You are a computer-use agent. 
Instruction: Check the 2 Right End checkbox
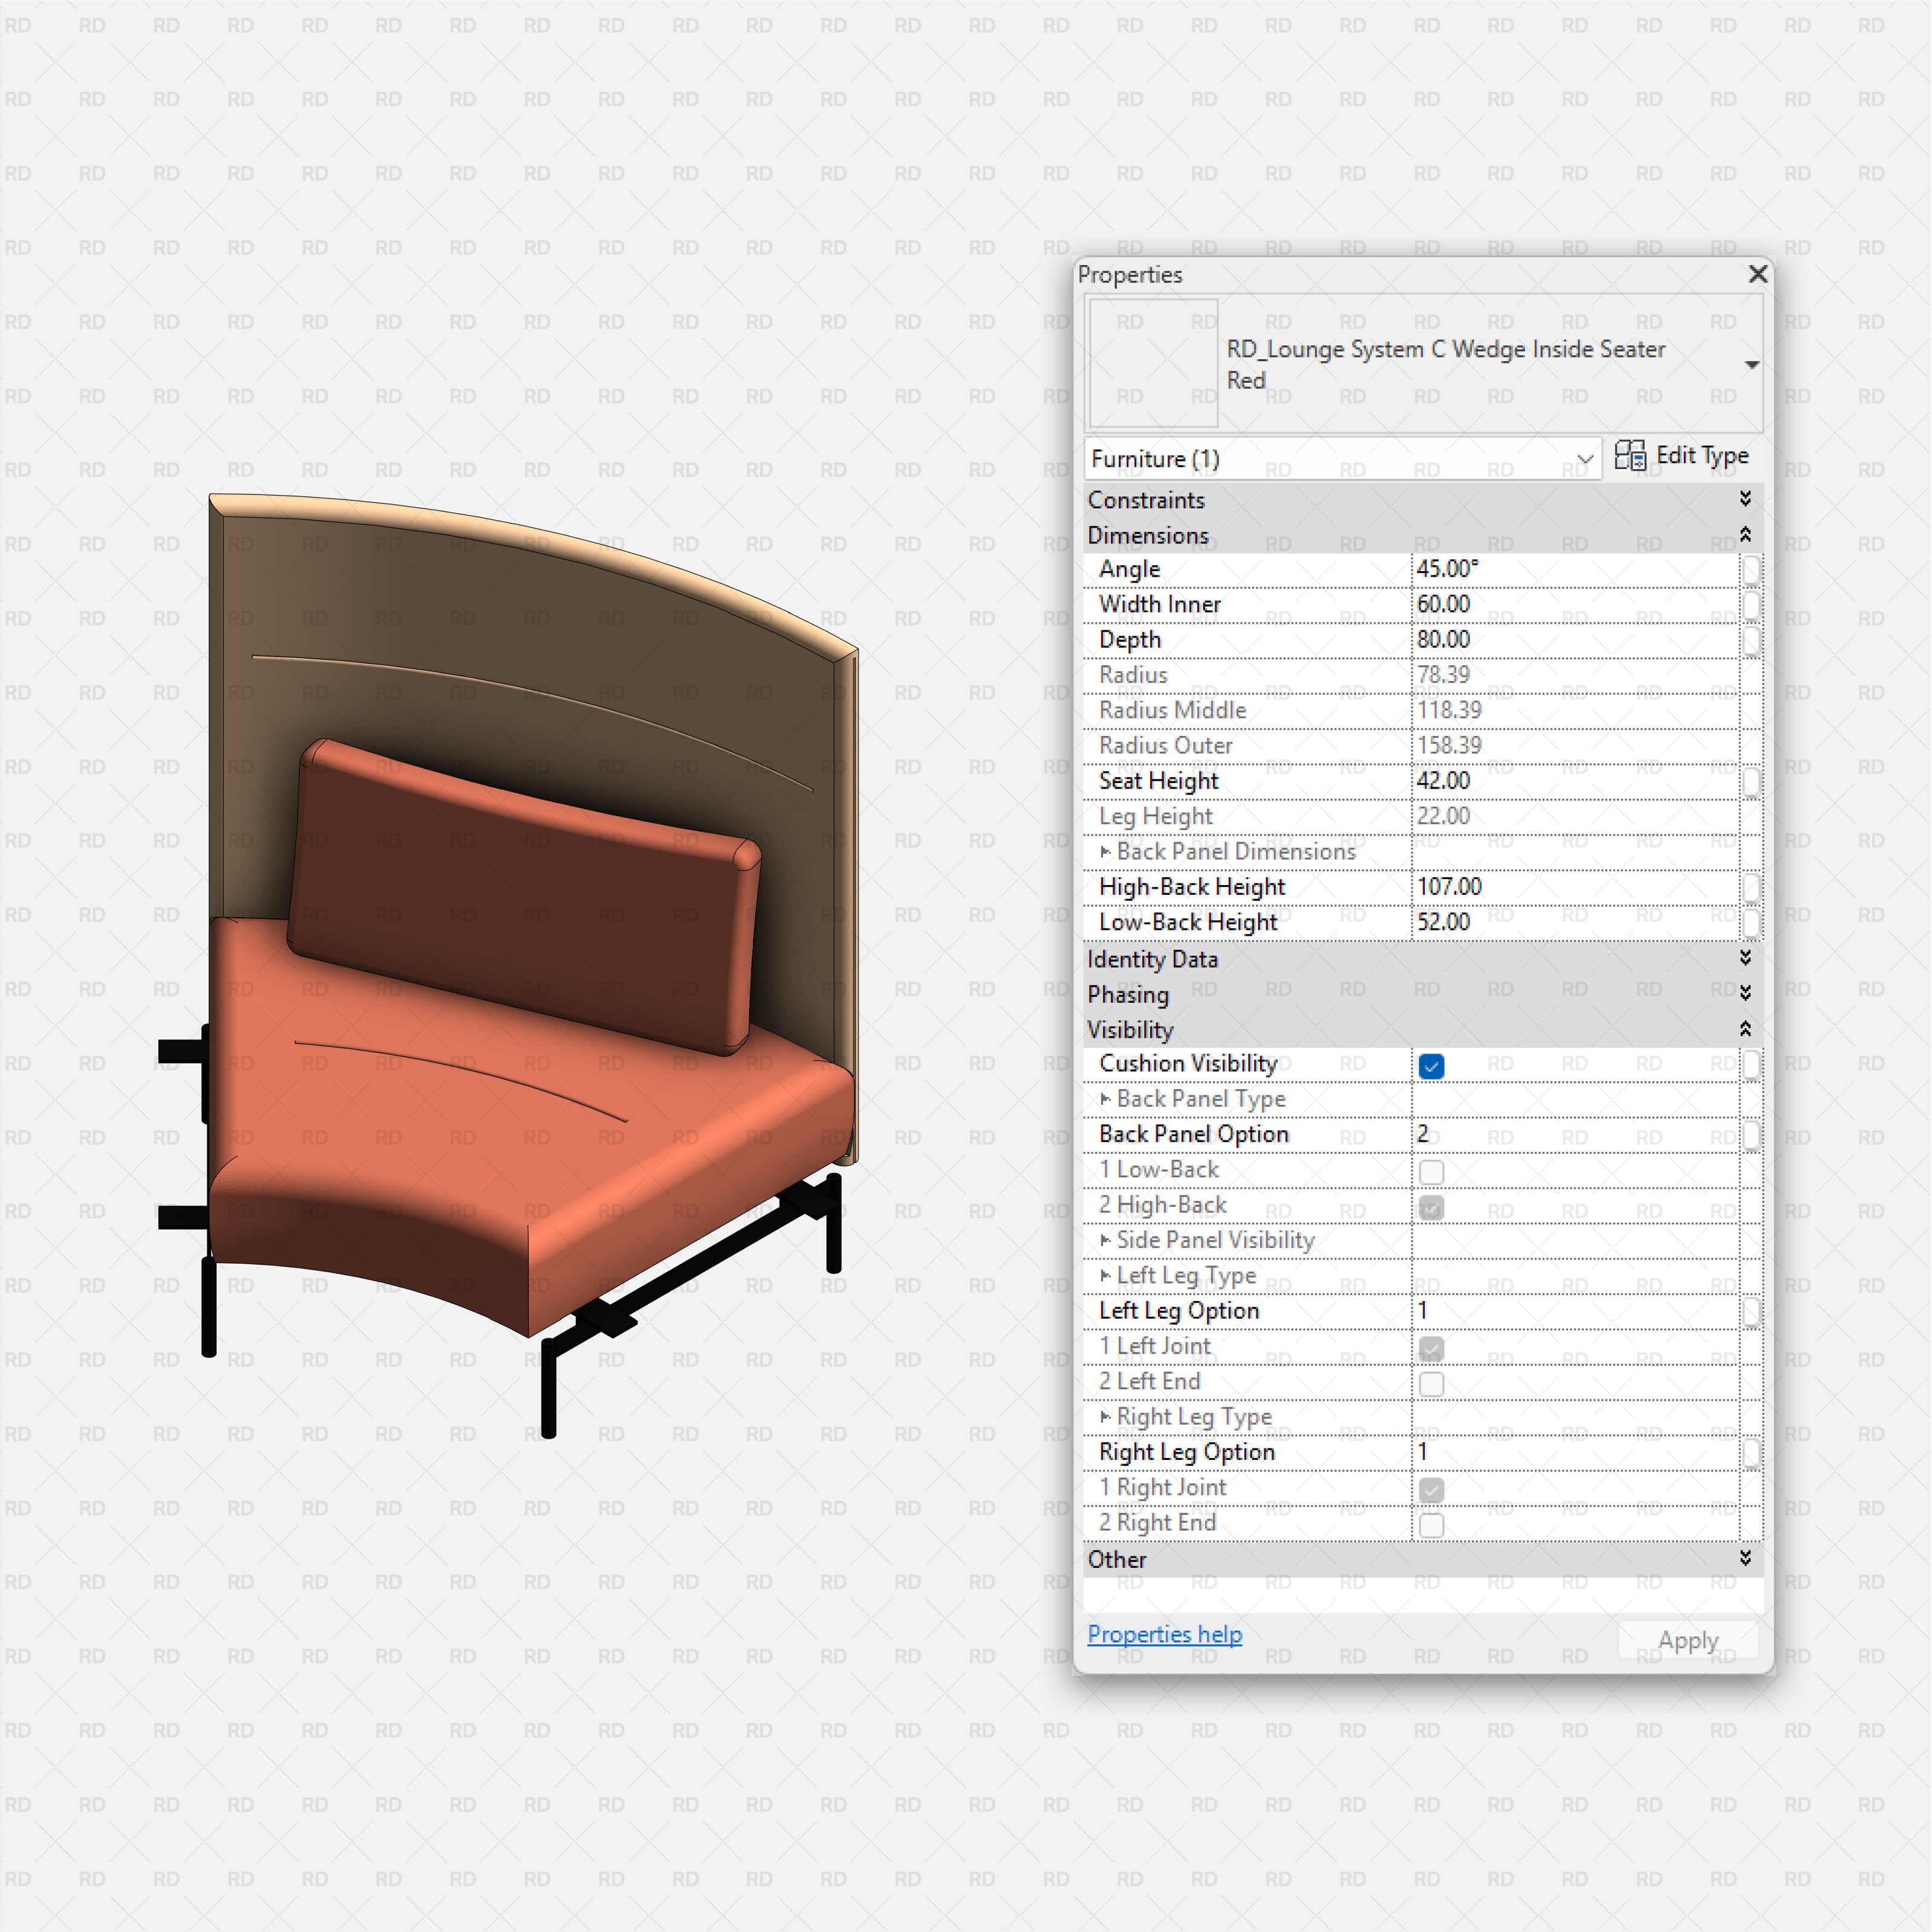coord(1432,1524)
